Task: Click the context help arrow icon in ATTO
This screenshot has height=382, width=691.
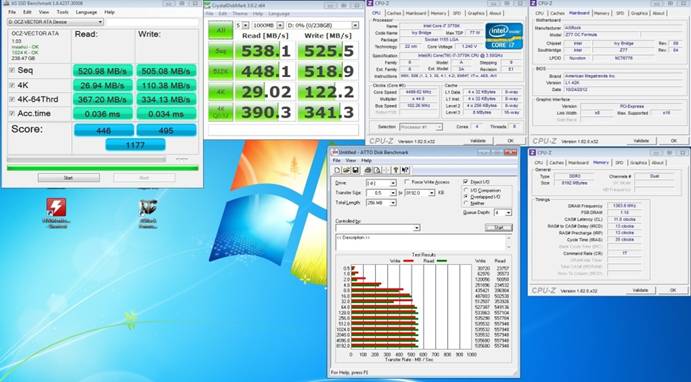Action: [405, 170]
